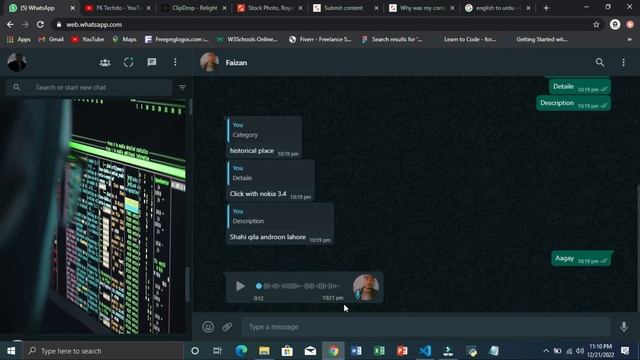Open volume control in system tray
Screen dimensions: 640x360
pyautogui.click(x=580, y=351)
